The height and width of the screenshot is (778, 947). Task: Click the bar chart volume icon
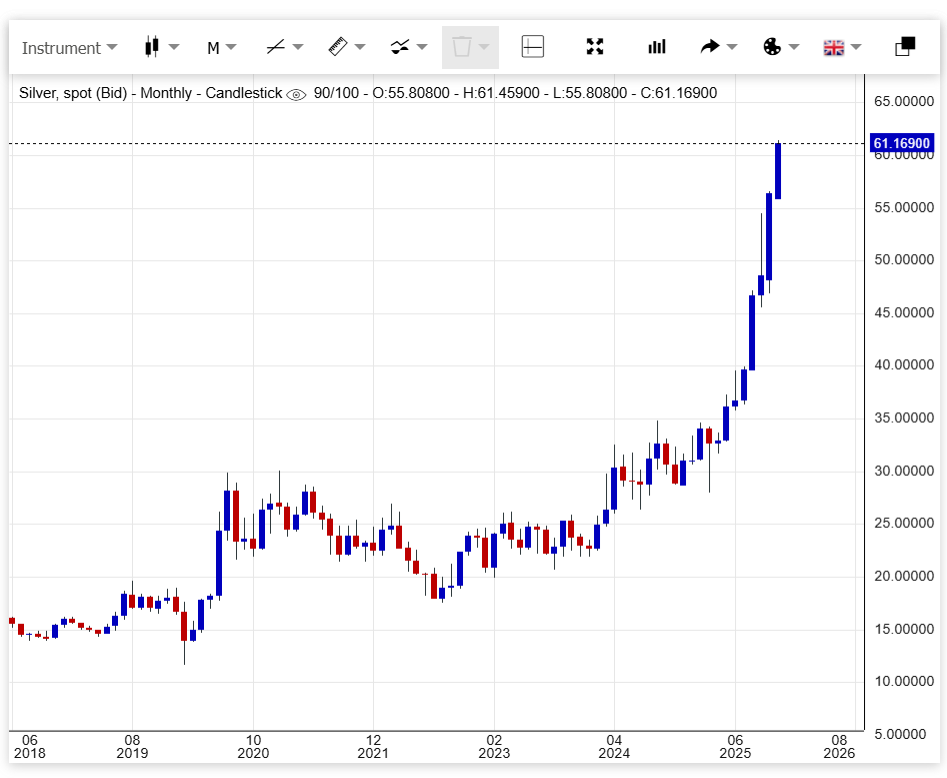coord(657,47)
